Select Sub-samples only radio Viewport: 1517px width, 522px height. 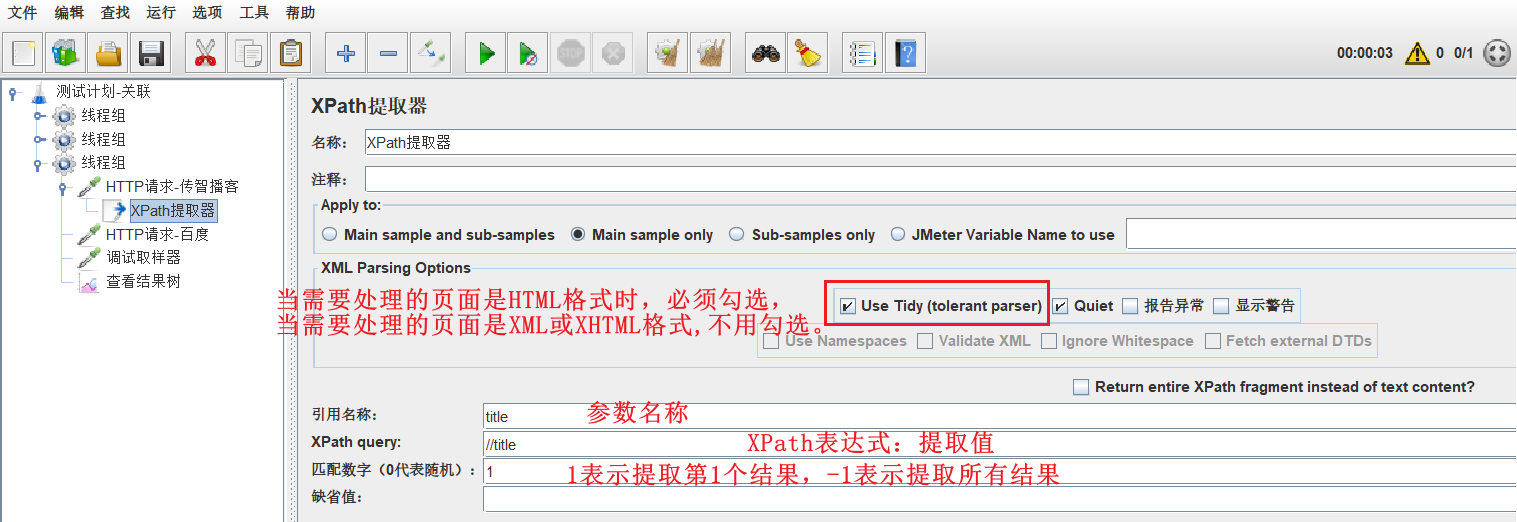(x=737, y=235)
